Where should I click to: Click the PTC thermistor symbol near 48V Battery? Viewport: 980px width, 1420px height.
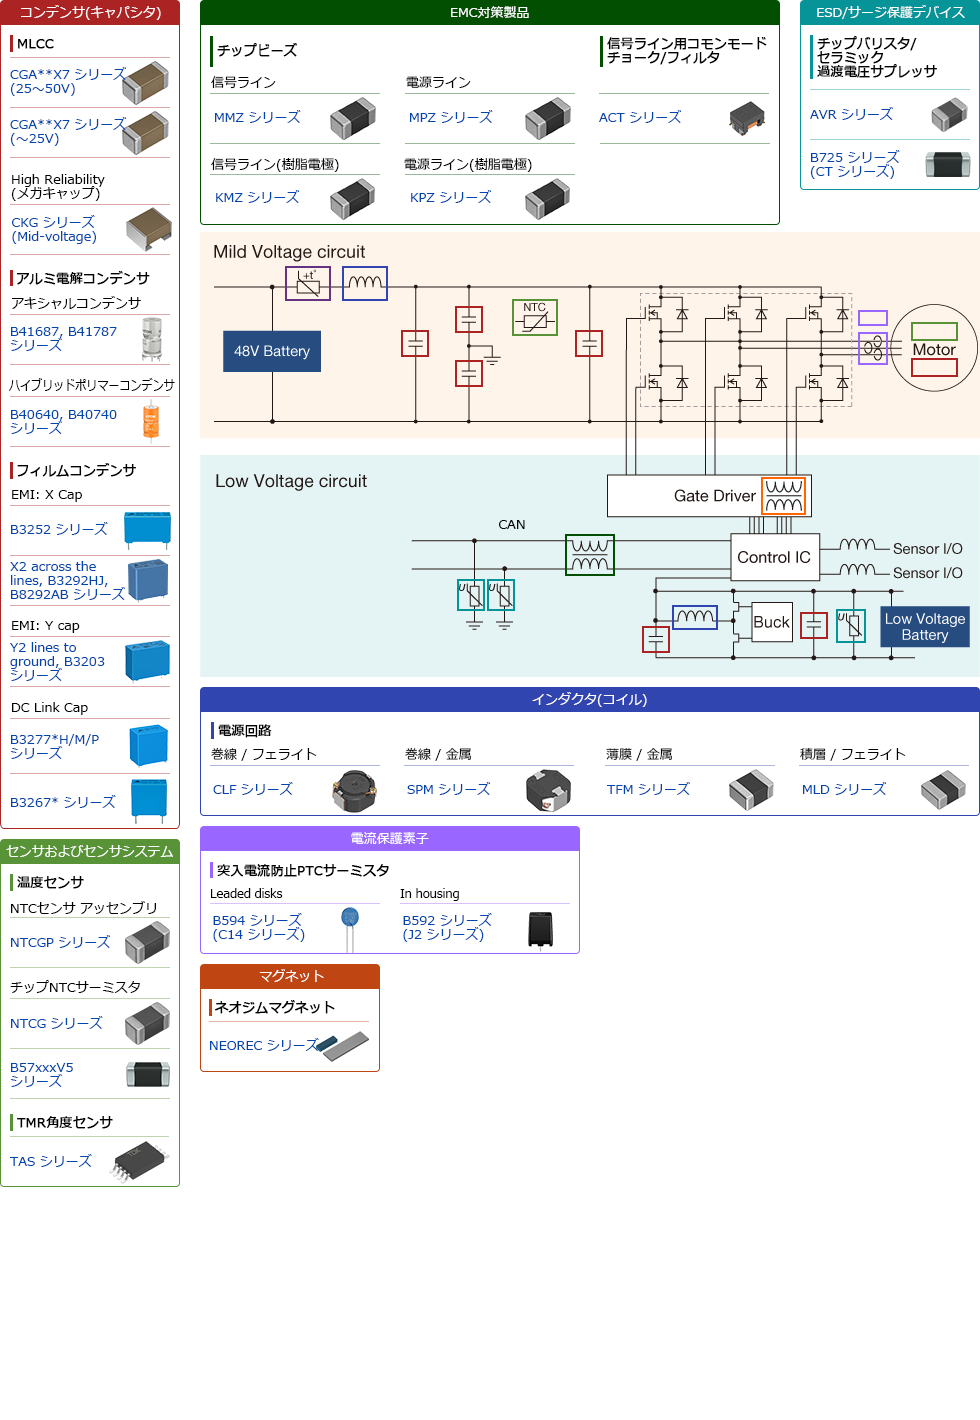click(x=308, y=284)
